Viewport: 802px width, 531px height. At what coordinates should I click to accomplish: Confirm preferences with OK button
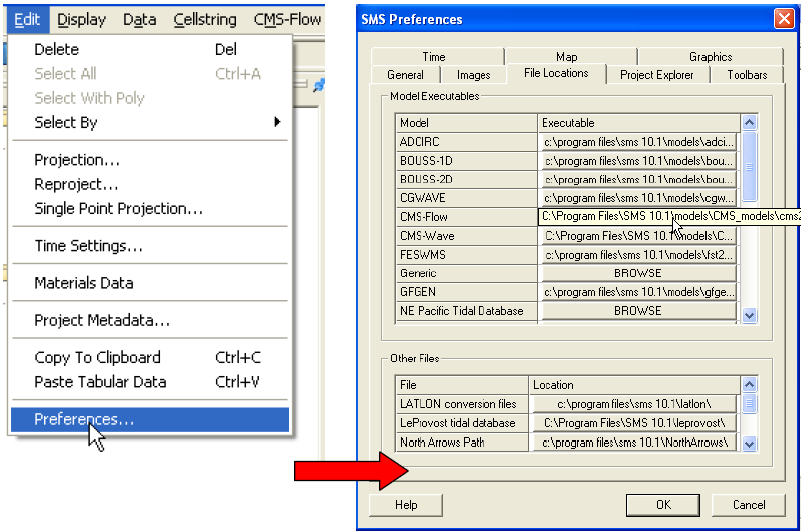click(663, 505)
